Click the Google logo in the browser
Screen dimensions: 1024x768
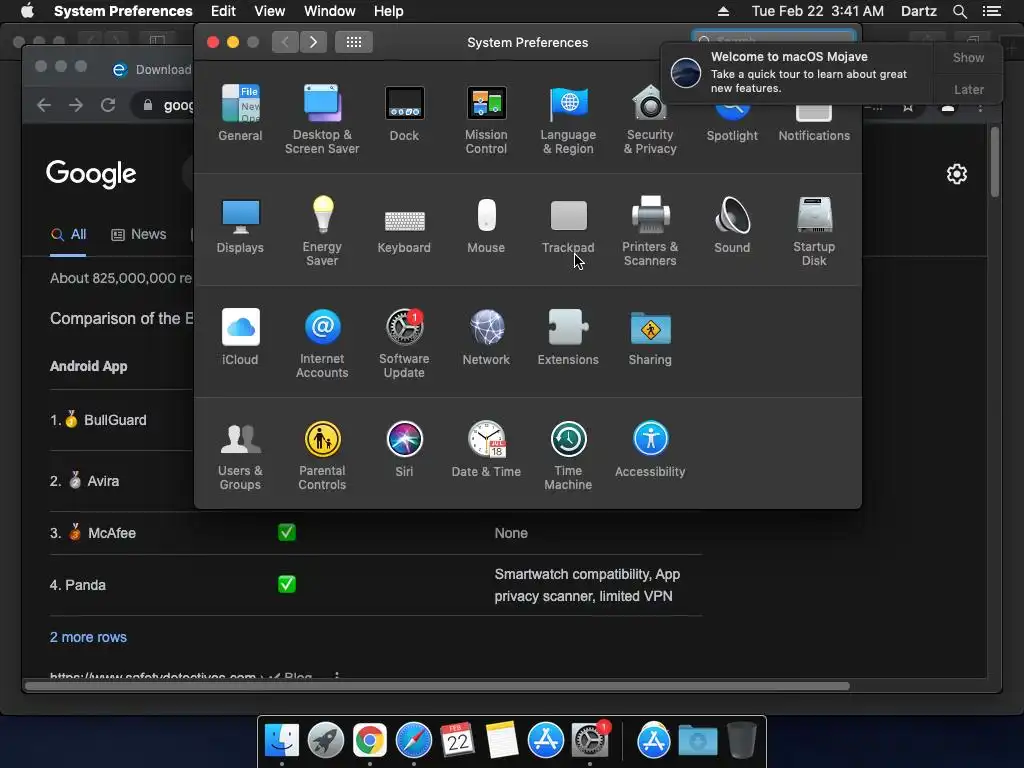91,174
